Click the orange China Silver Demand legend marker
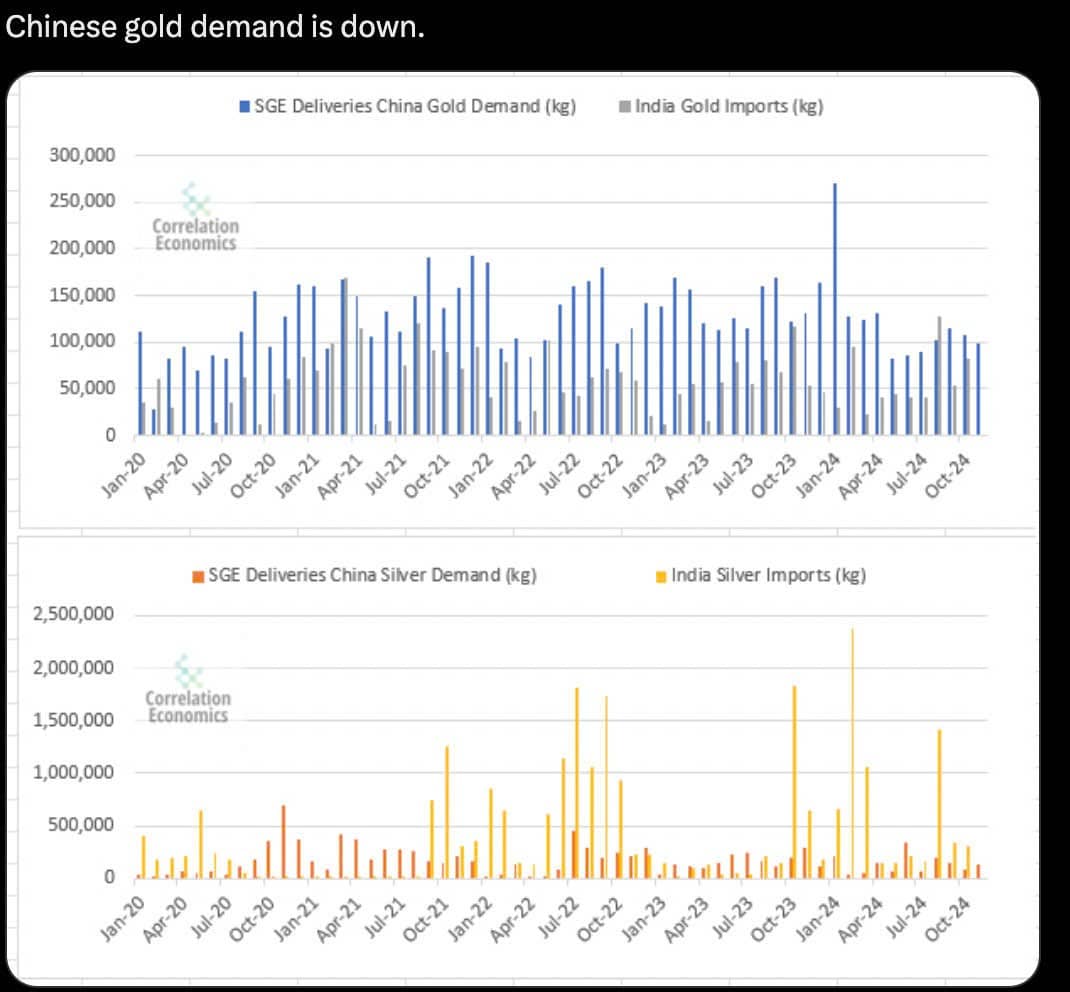The width and height of the screenshot is (1070, 992). 199,576
